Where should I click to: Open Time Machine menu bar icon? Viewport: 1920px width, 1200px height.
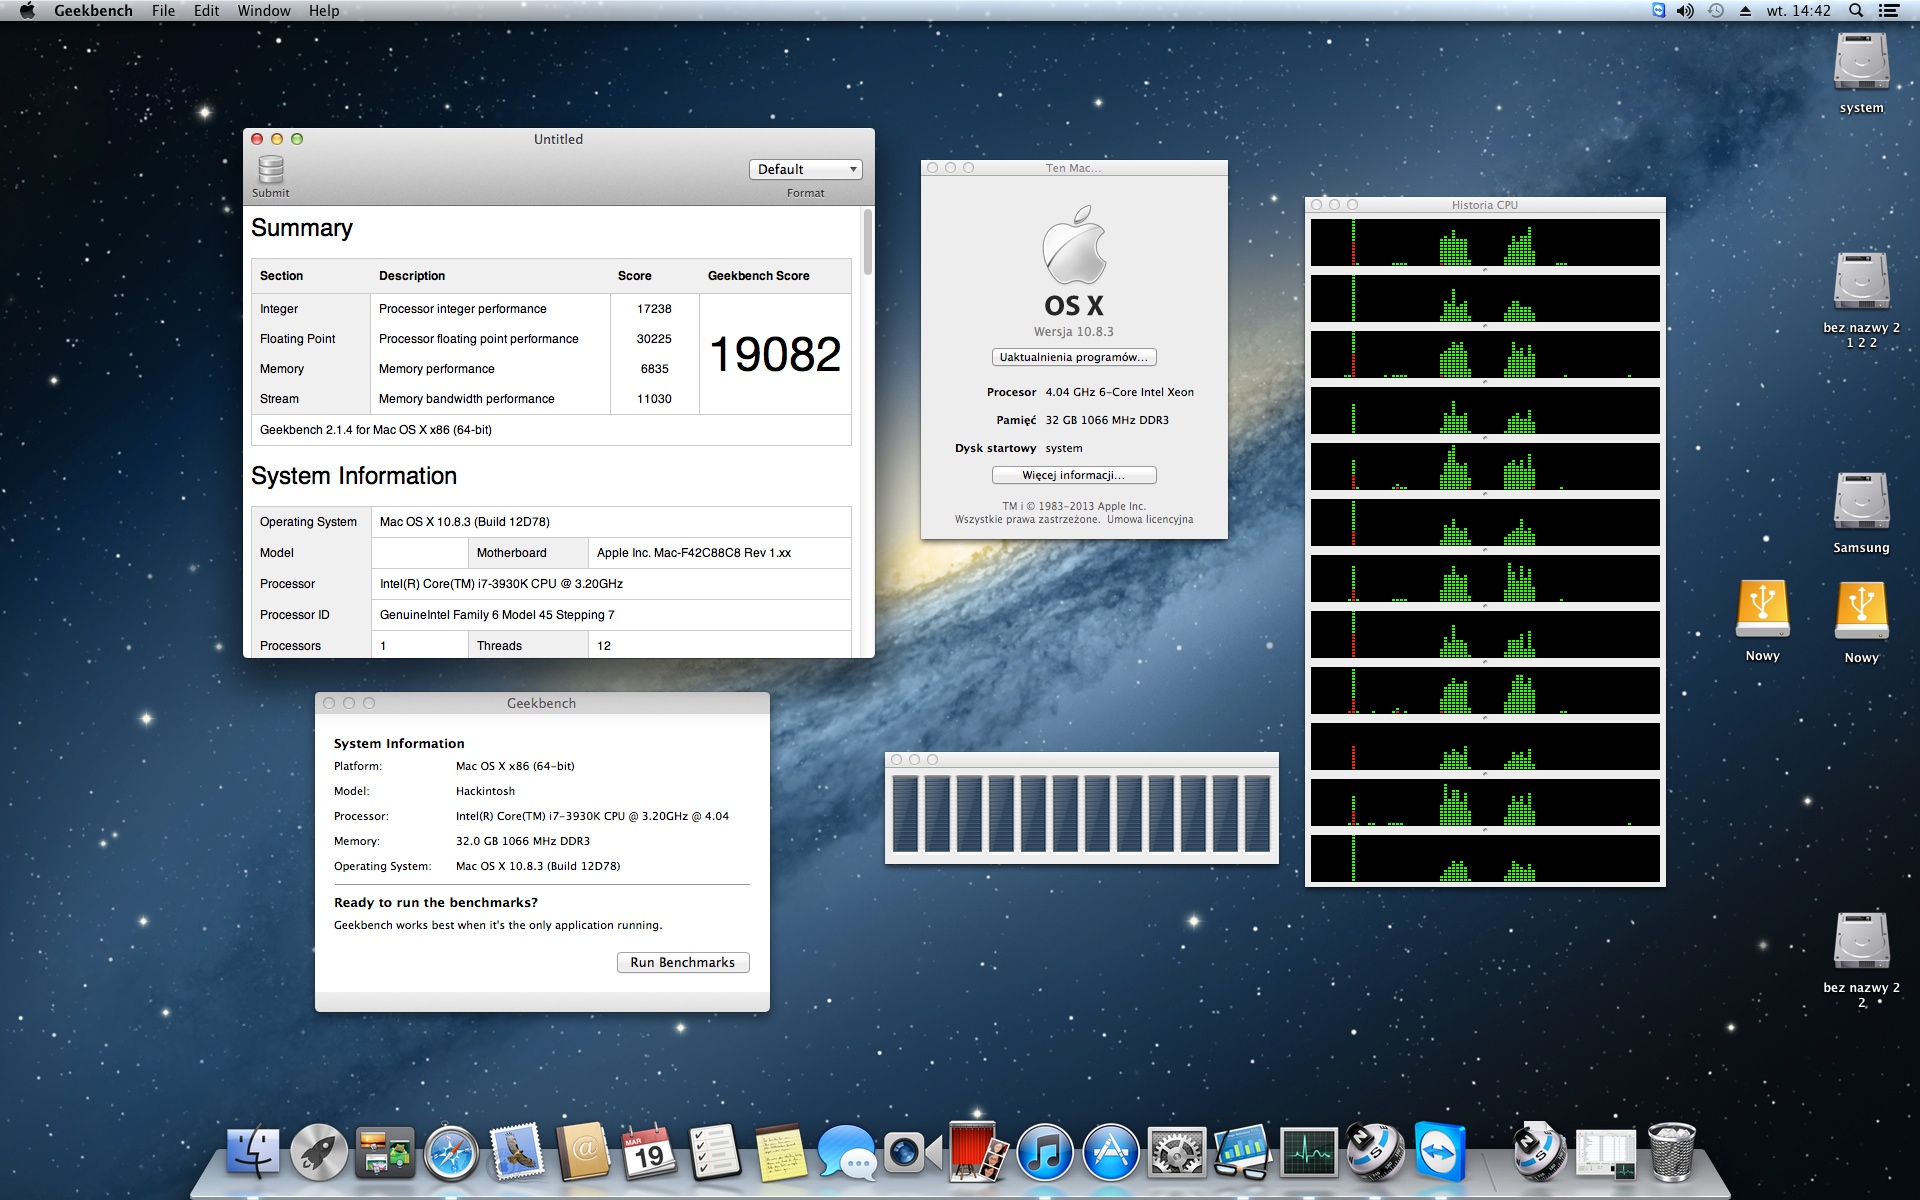click(x=1716, y=11)
